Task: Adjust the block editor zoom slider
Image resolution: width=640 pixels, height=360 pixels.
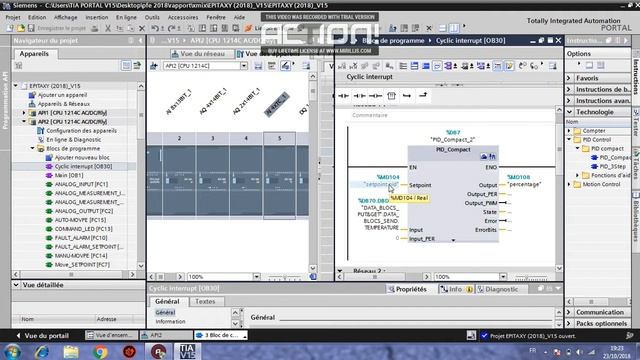Action: pyautogui.click(x=530, y=277)
